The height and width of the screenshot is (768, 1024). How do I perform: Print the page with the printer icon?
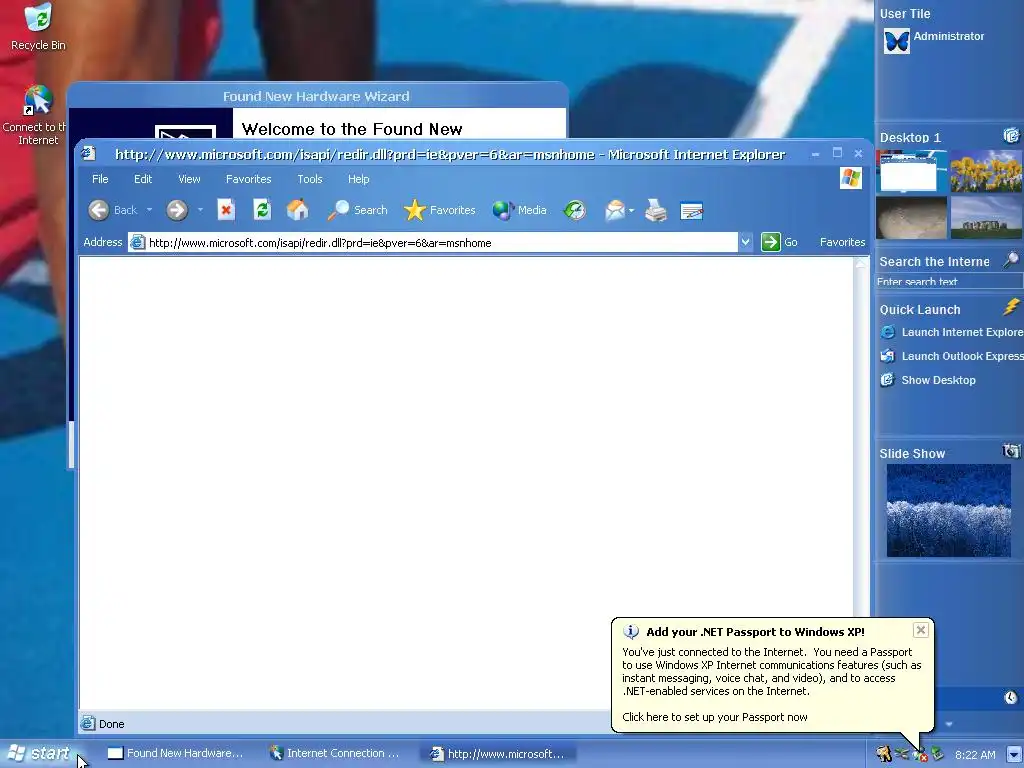656,210
